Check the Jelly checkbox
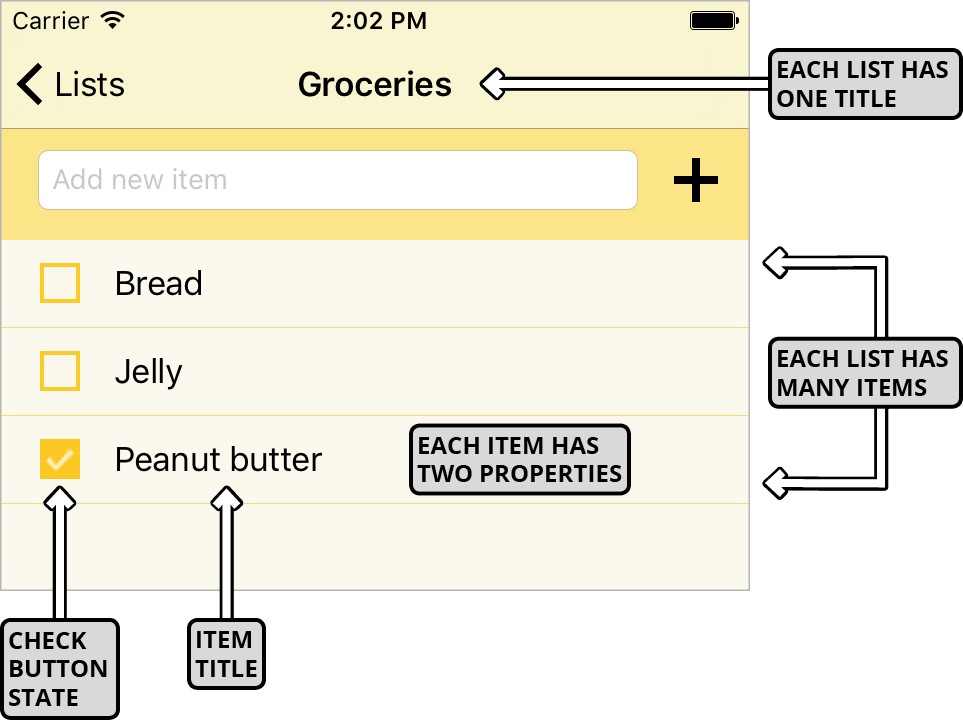 coord(60,371)
